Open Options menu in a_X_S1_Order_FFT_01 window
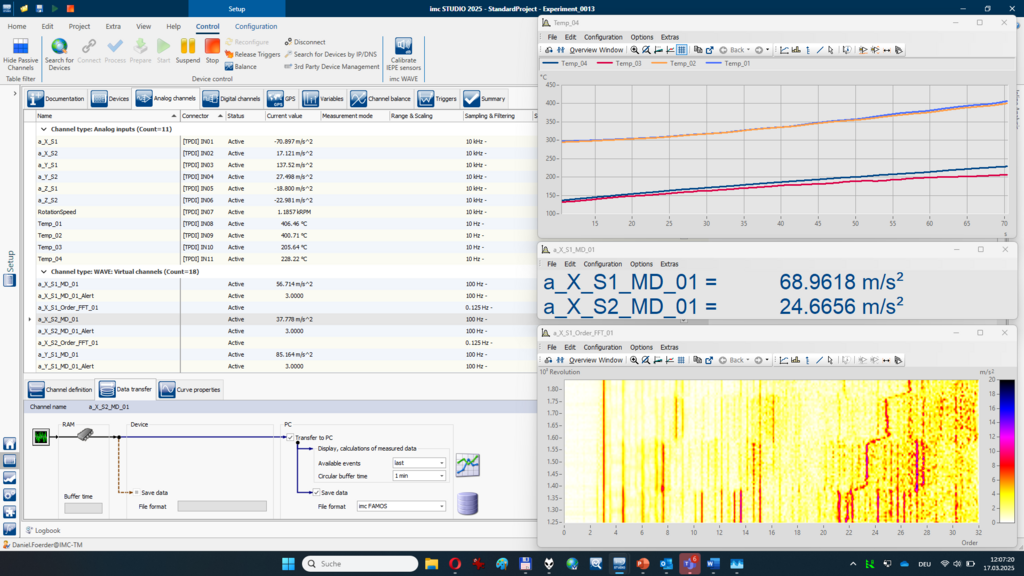The width and height of the screenshot is (1024, 576). pos(641,347)
